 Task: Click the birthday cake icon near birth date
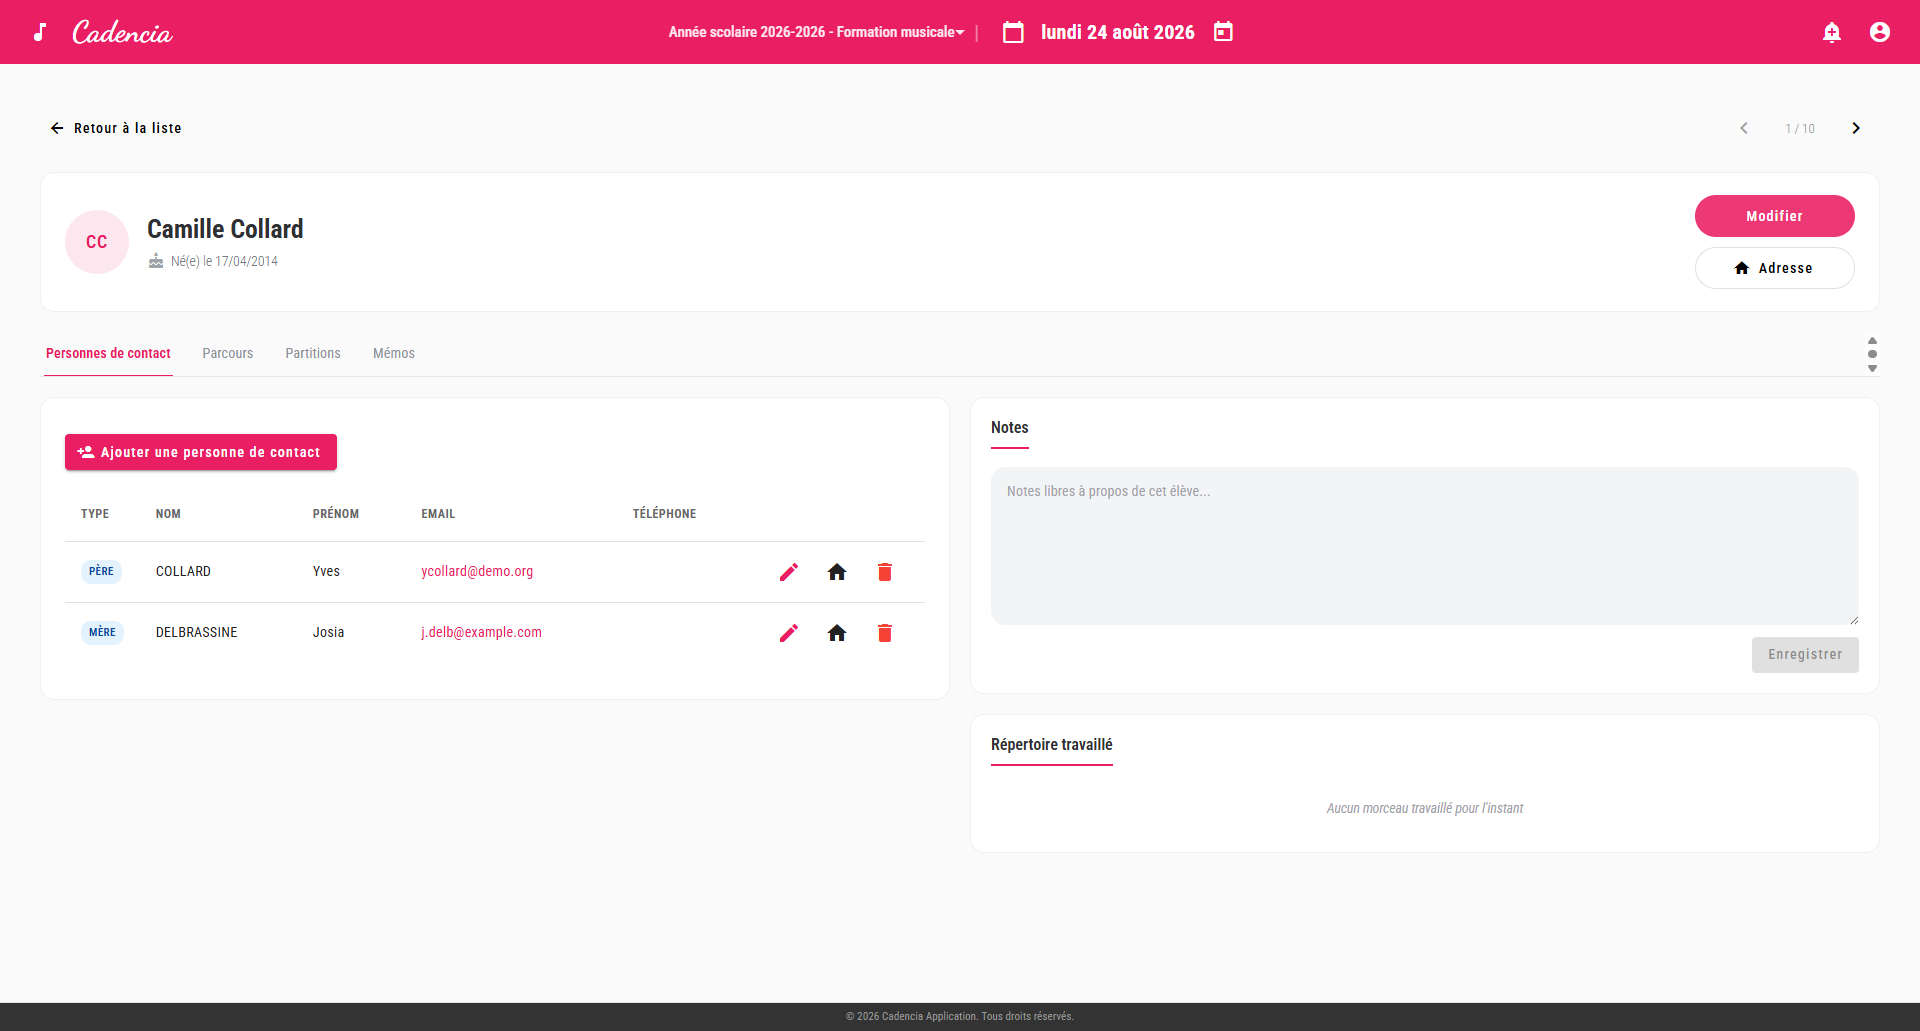click(x=156, y=261)
